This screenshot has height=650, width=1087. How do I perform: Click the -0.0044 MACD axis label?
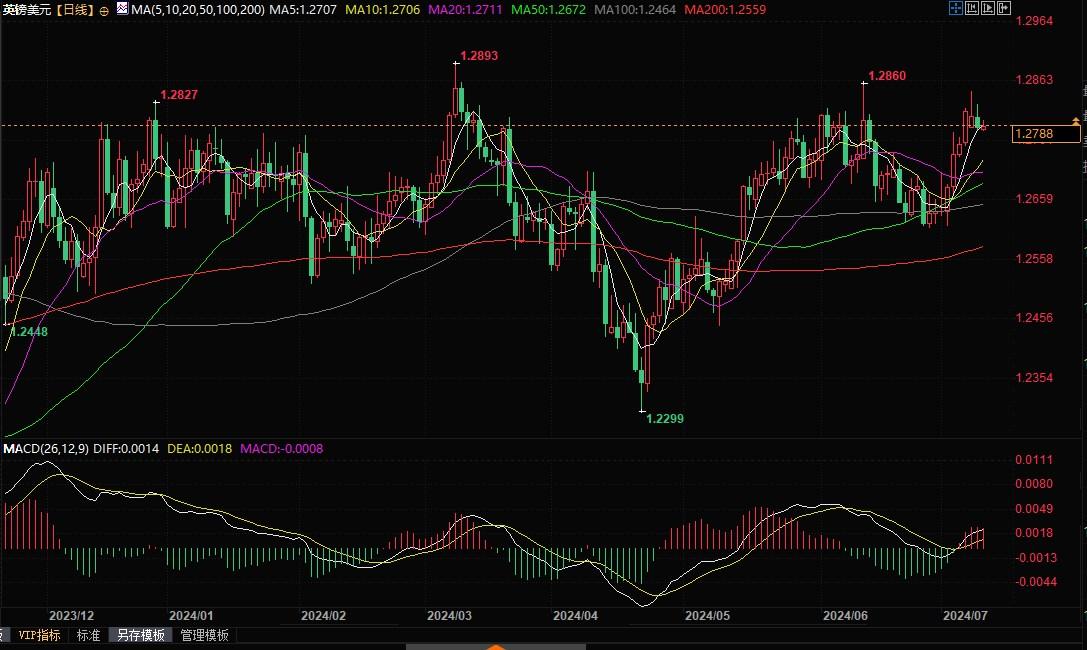[x=1036, y=582]
